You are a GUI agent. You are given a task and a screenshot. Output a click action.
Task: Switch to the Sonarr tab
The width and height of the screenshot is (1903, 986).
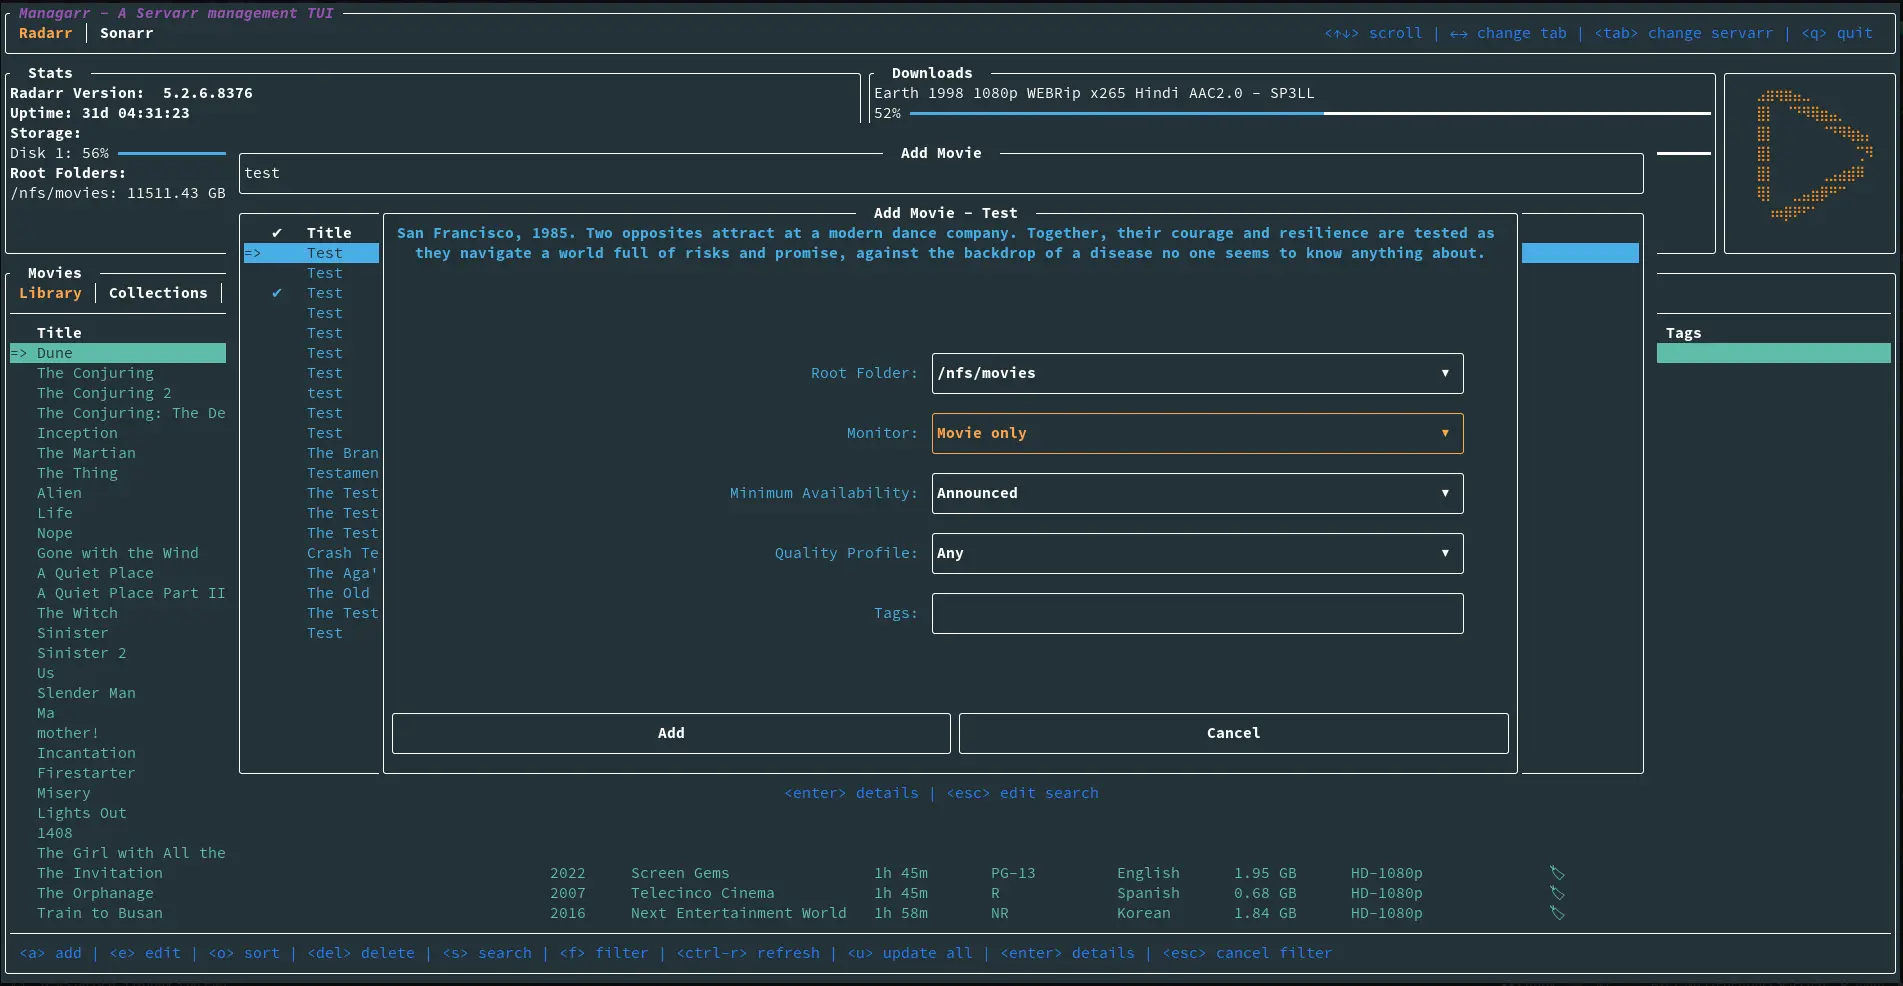[x=127, y=33]
